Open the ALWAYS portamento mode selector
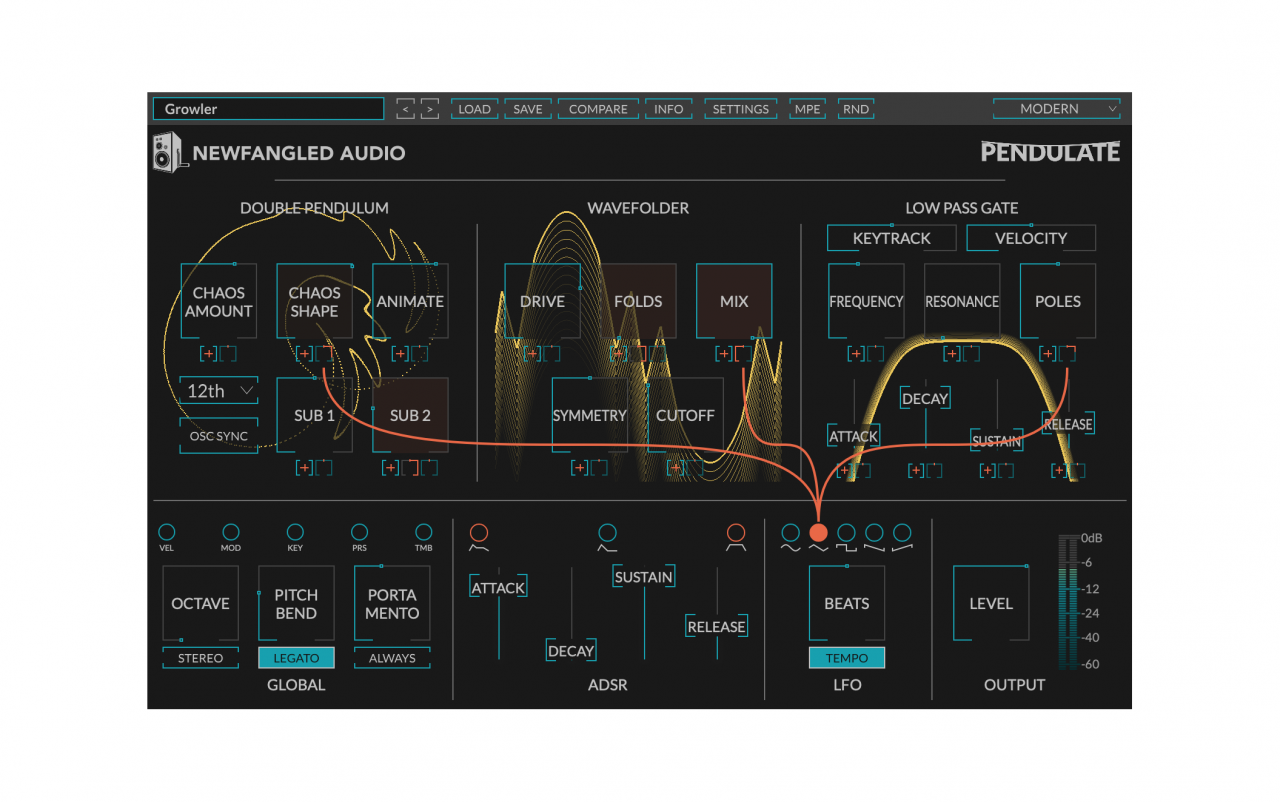 392,658
